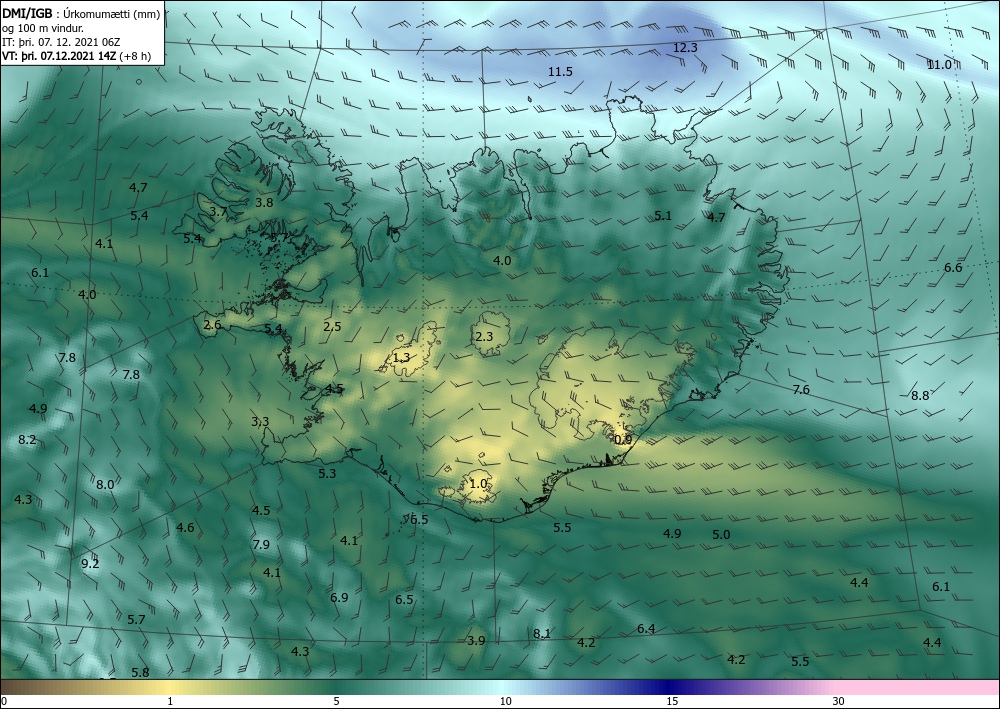
Task: Select the 2.5 value in west Iceland
Action: pos(332,326)
